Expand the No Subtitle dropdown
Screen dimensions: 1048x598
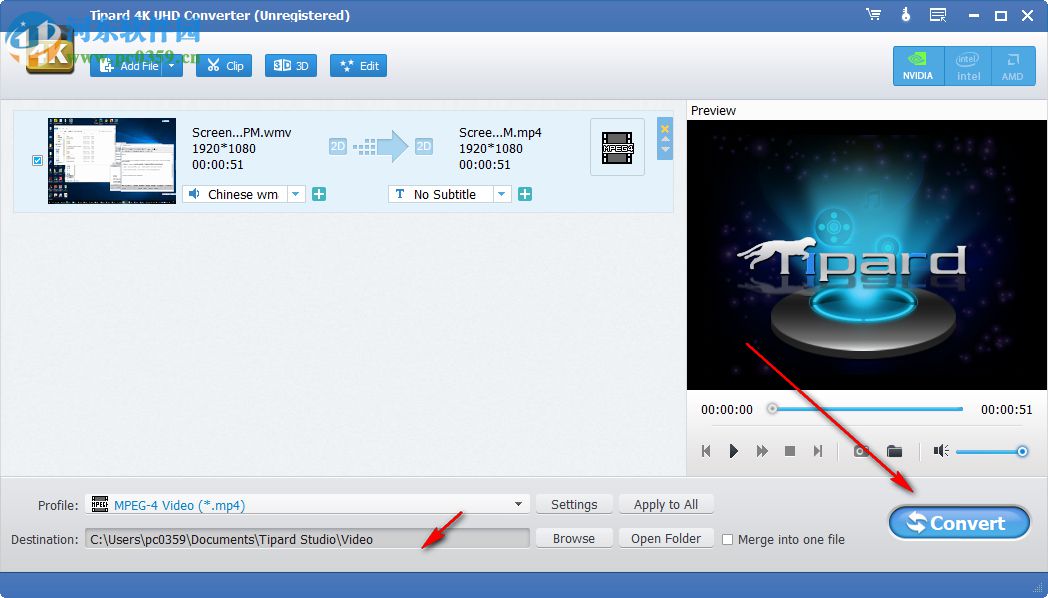(x=504, y=194)
